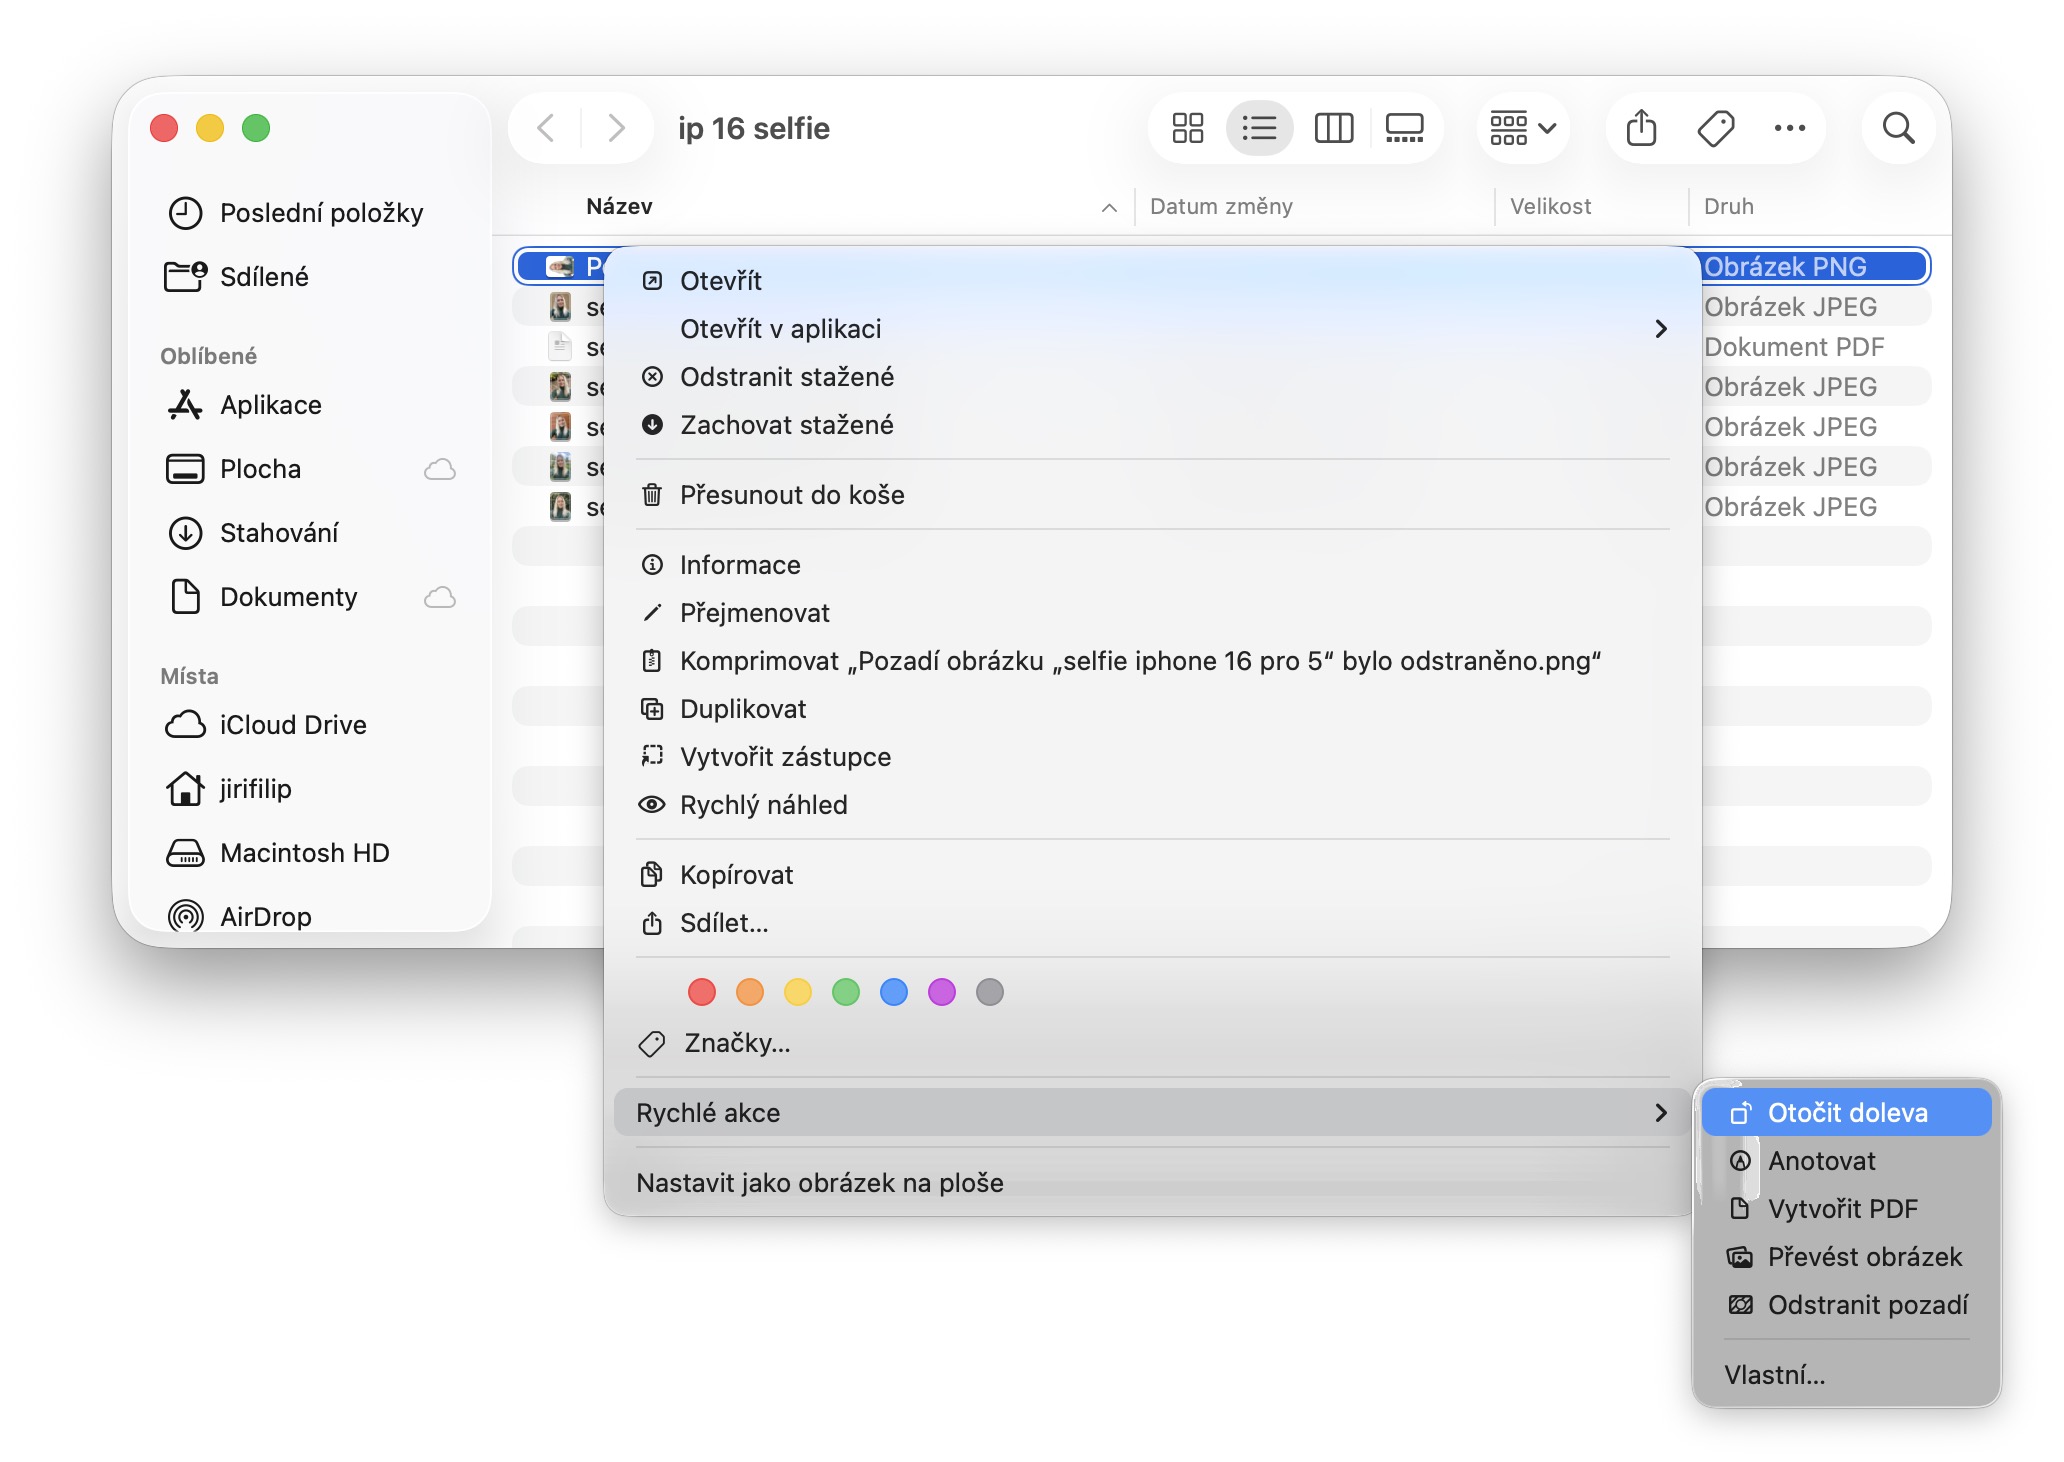Apply the purple tag color

(941, 992)
